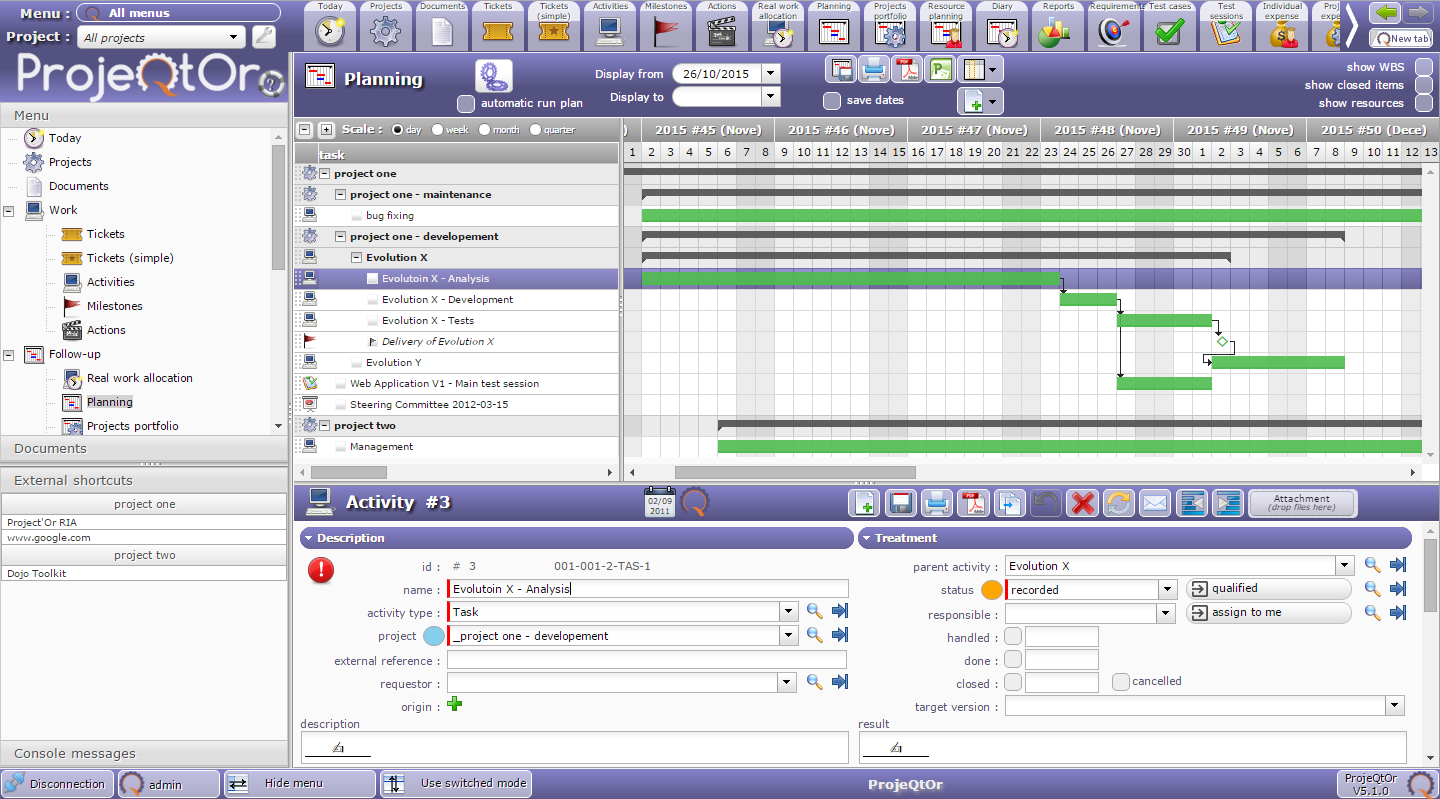This screenshot has height=799, width=1440.
Task: Select the week scale radio button
Action: click(436, 129)
